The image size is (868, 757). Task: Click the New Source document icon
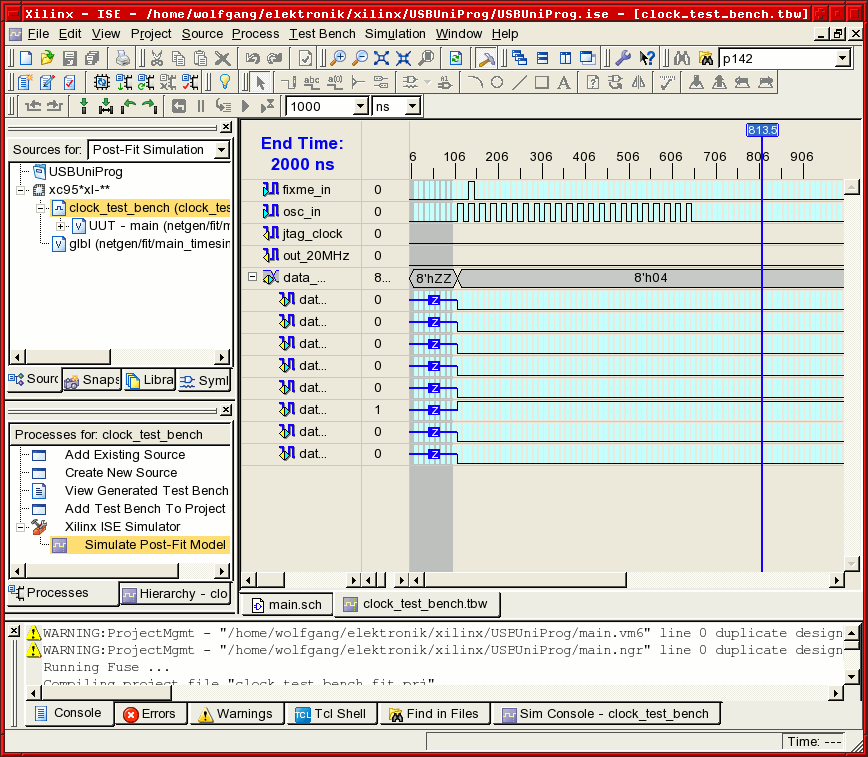point(25,83)
